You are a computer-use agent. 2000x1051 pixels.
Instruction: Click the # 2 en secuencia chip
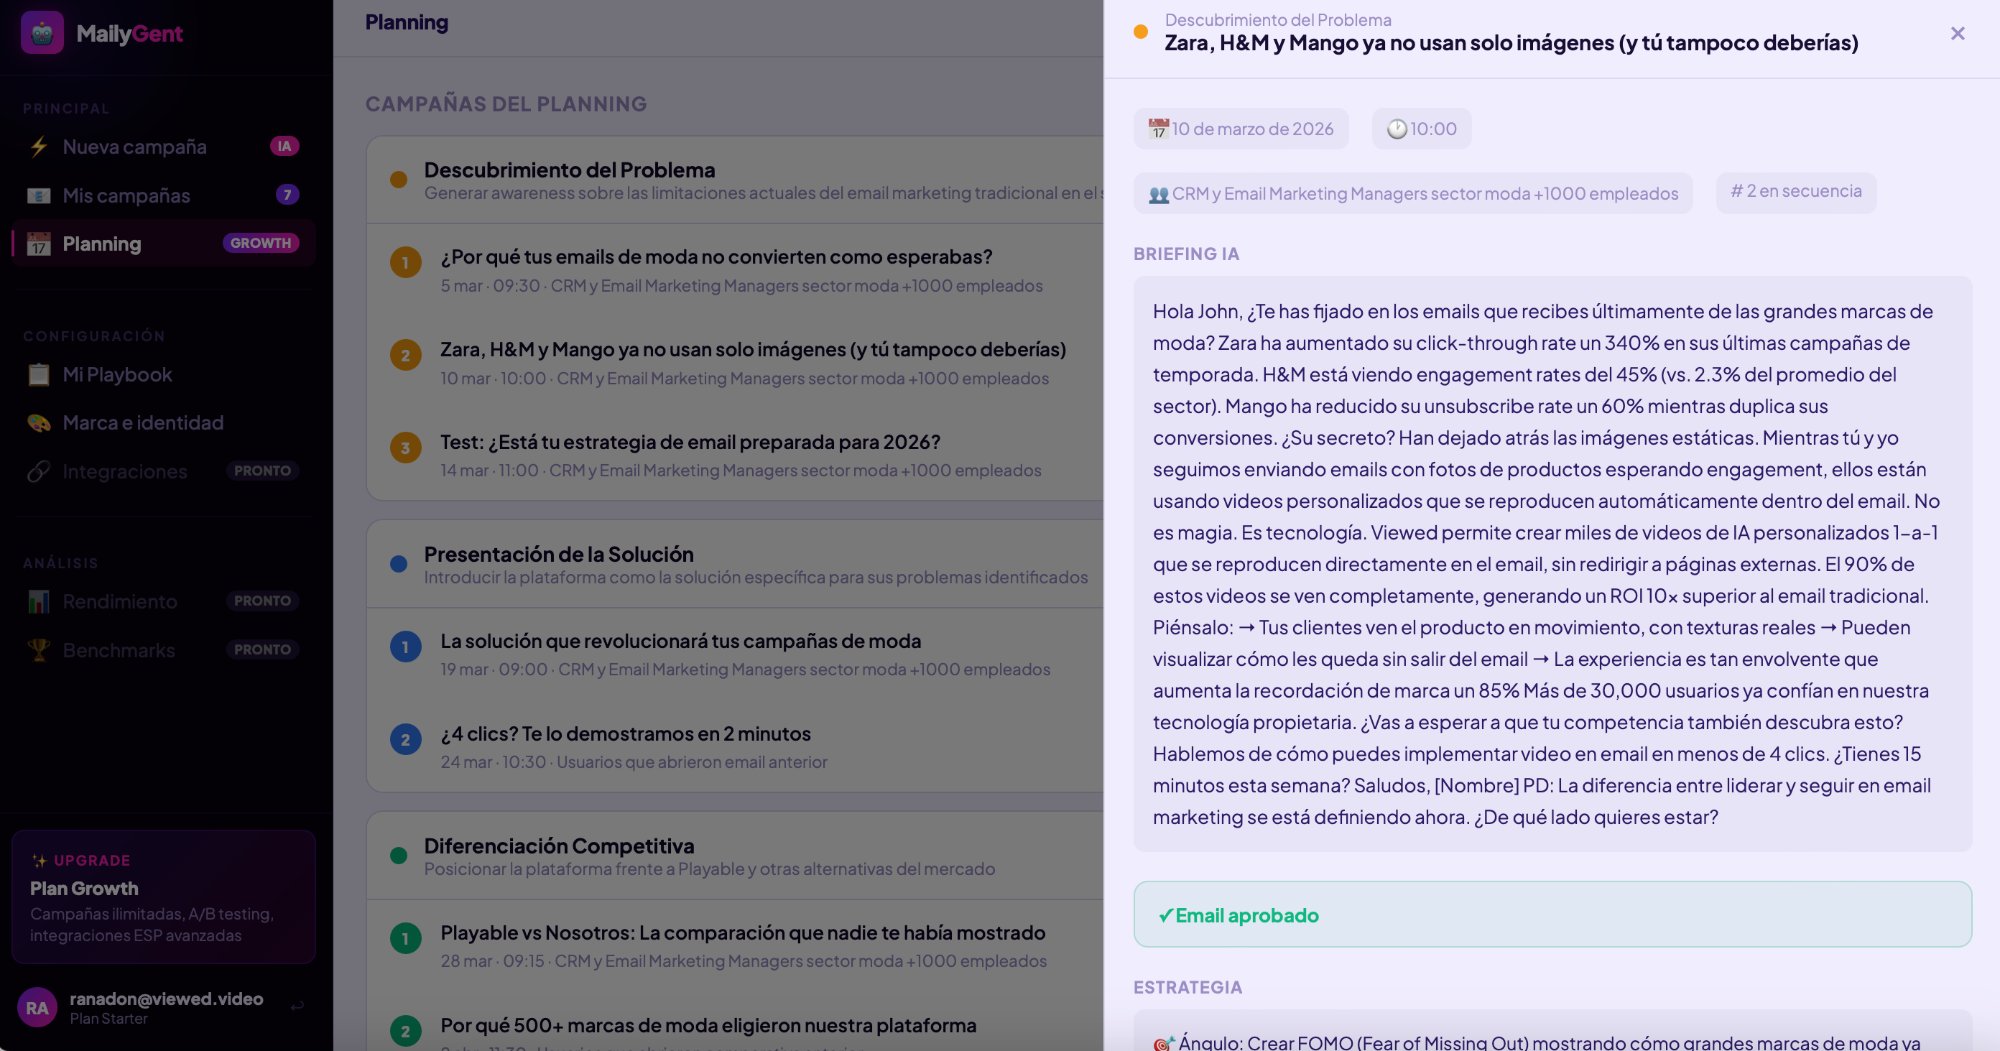1796,192
